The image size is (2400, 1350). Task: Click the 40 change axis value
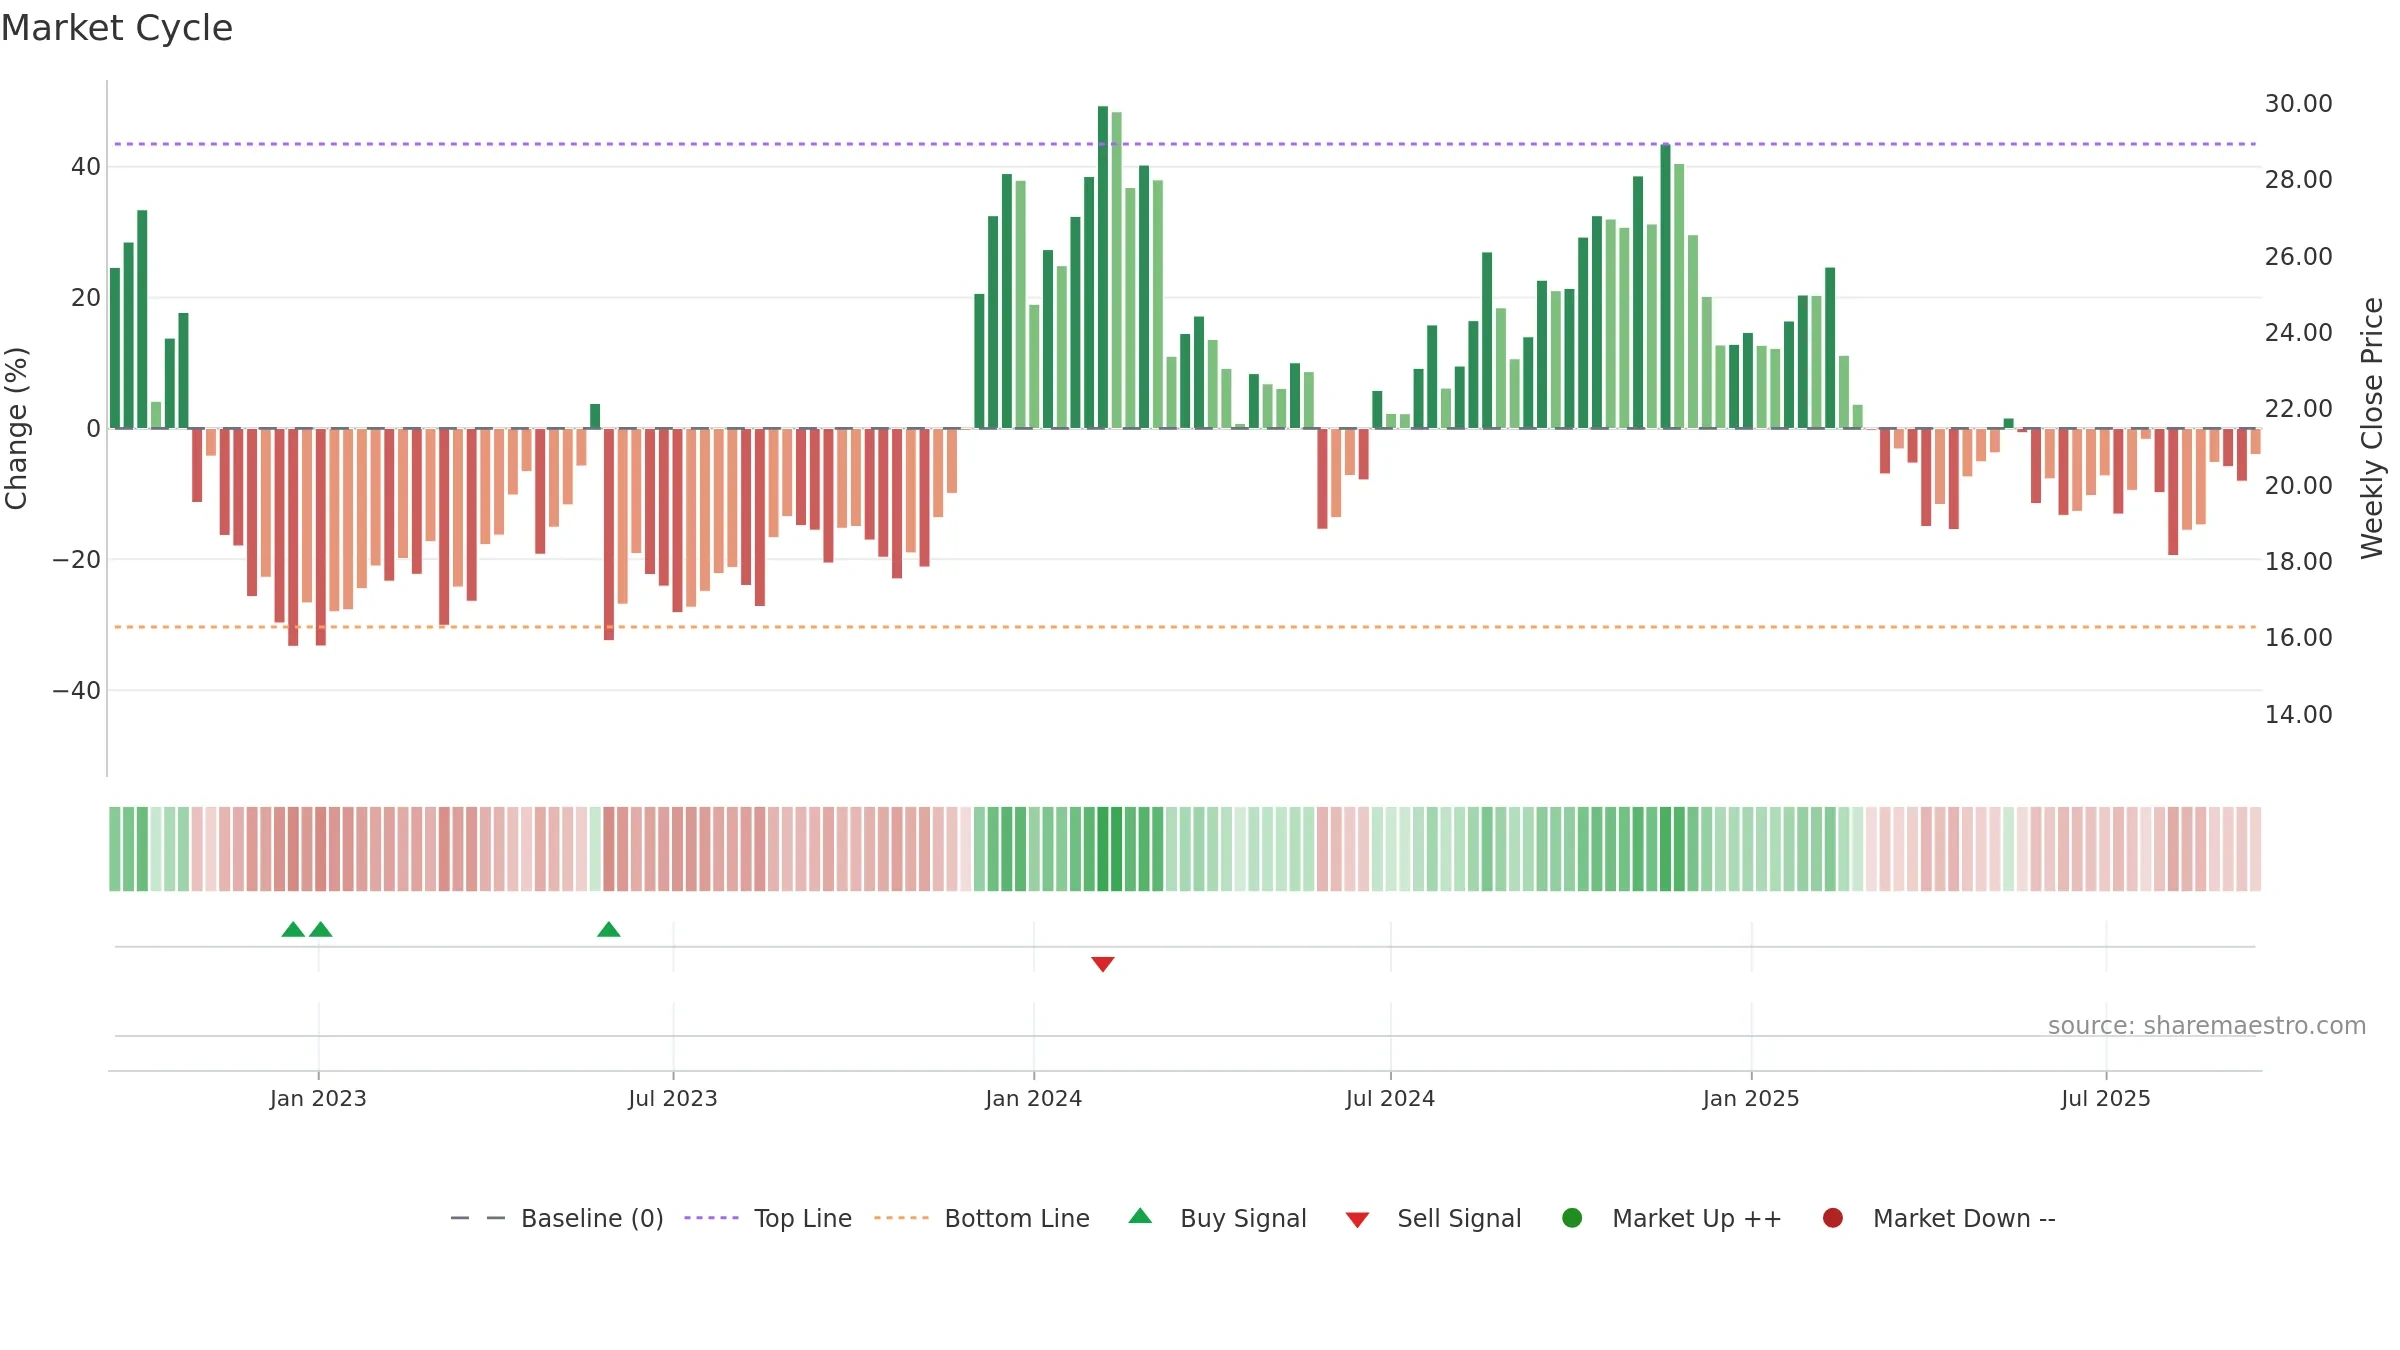[86, 166]
